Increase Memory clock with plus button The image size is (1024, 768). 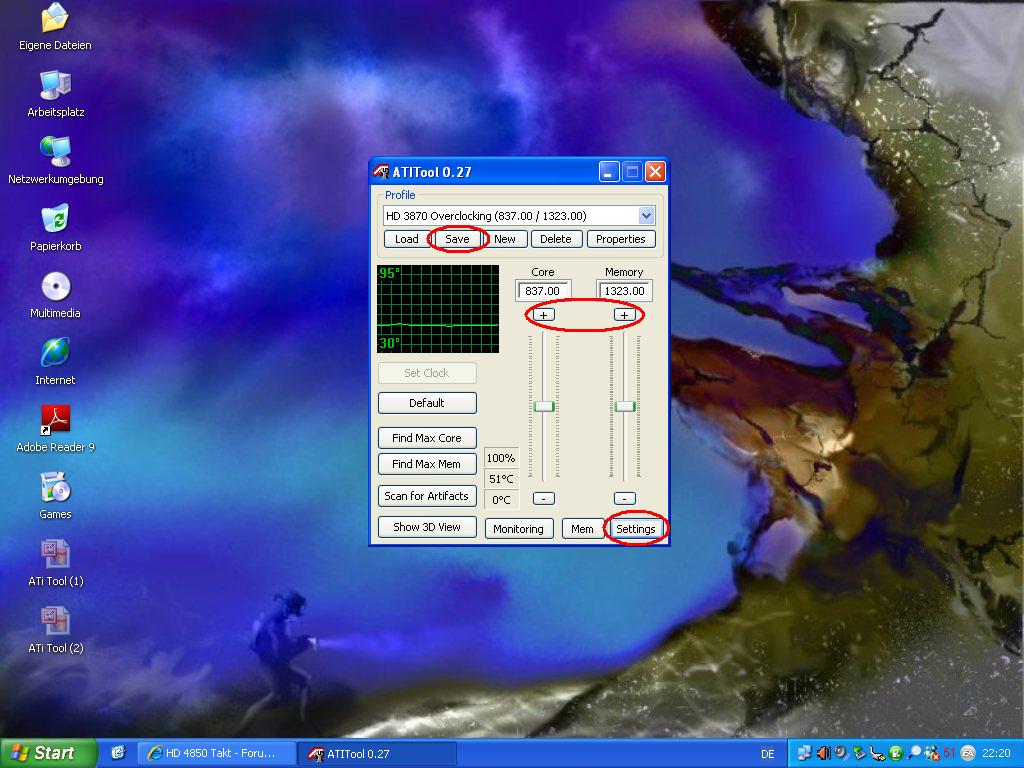625,315
